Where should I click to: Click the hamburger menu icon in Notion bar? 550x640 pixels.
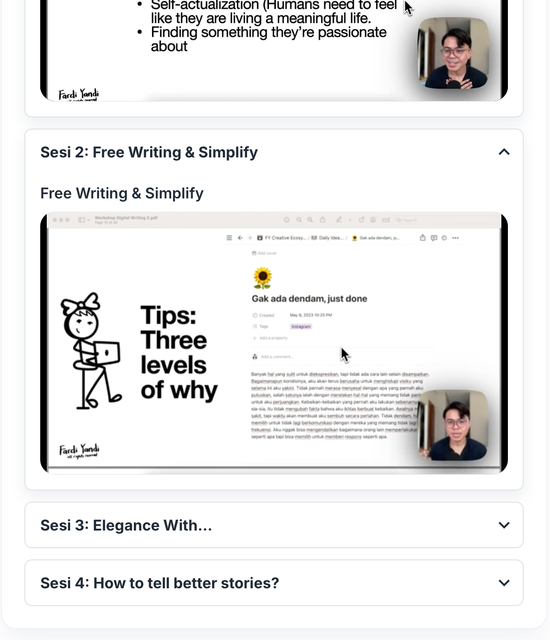(229, 238)
